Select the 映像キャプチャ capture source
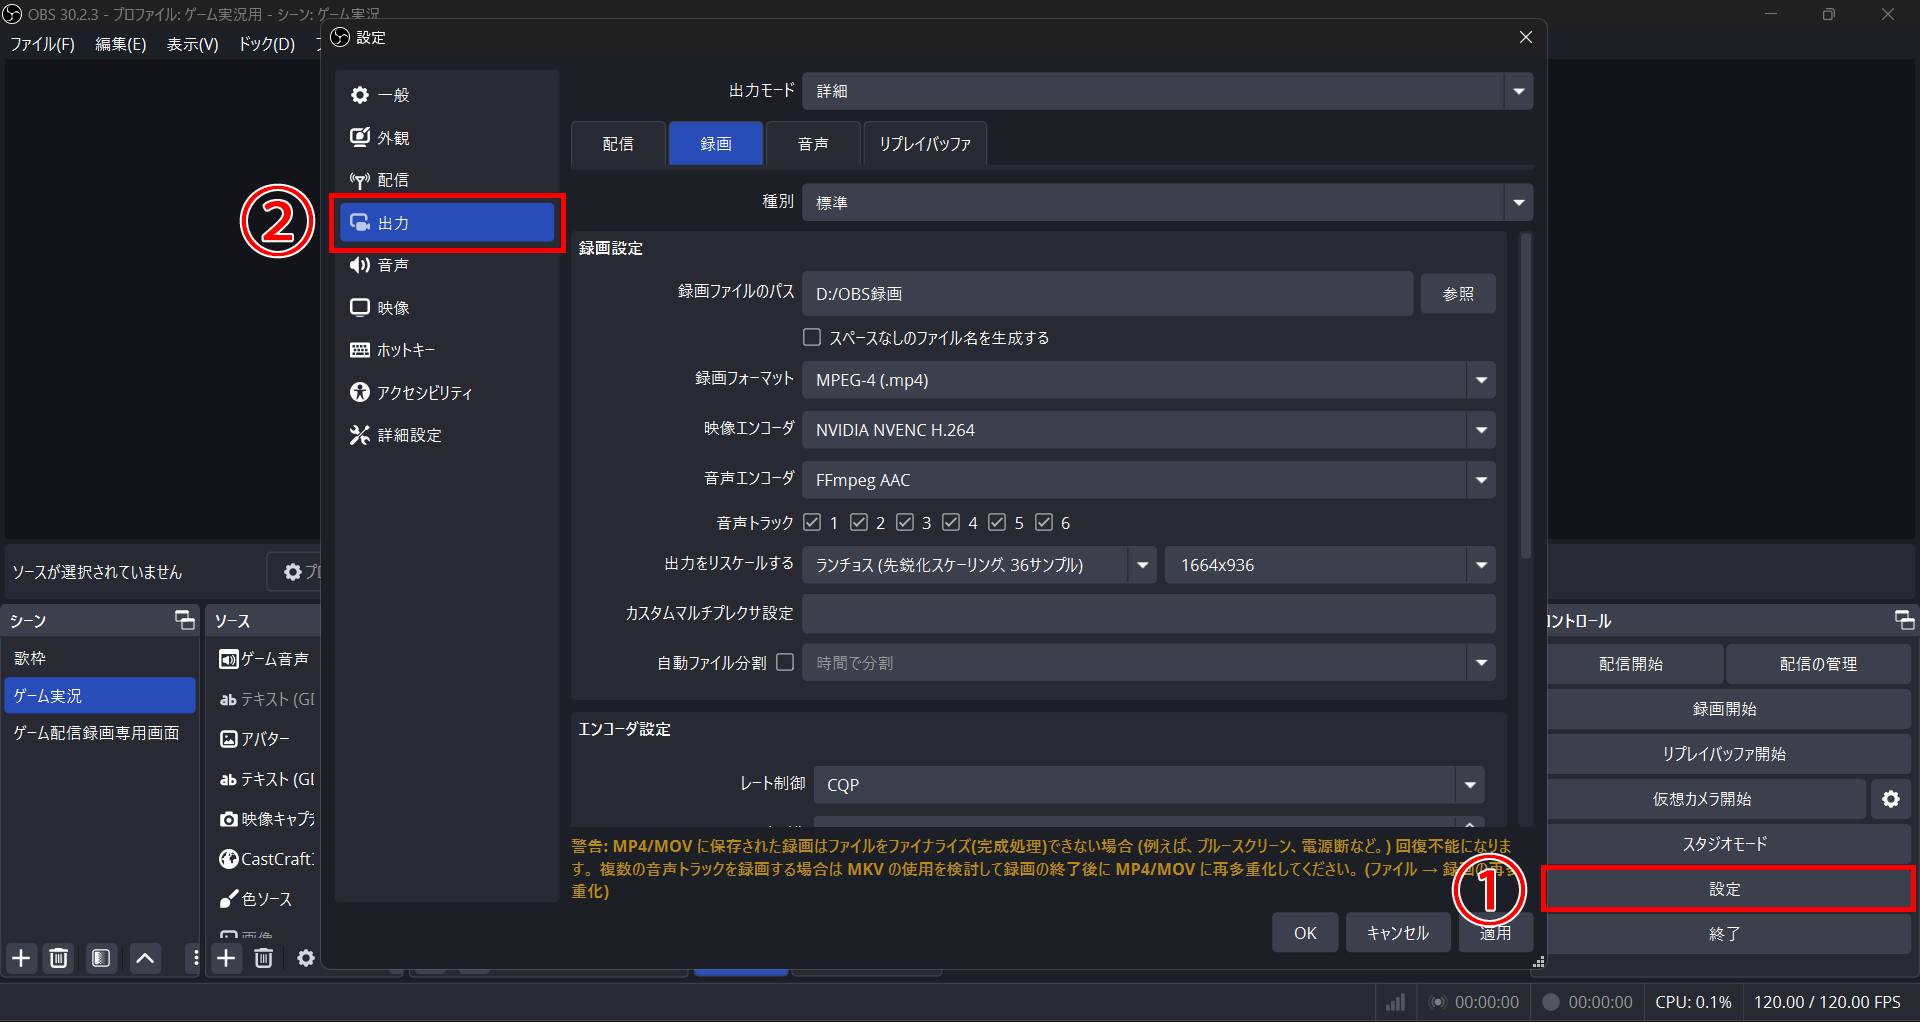Viewport: 1920px width, 1022px height. [265, 819]
